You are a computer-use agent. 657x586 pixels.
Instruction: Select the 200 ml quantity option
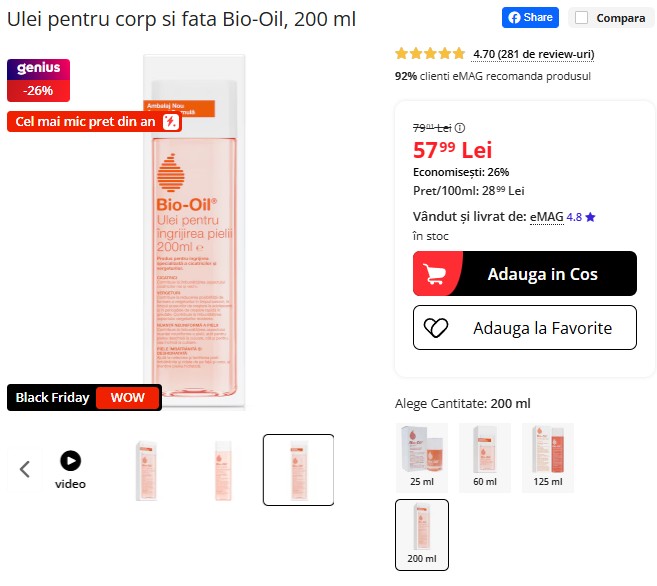point(422,534)
